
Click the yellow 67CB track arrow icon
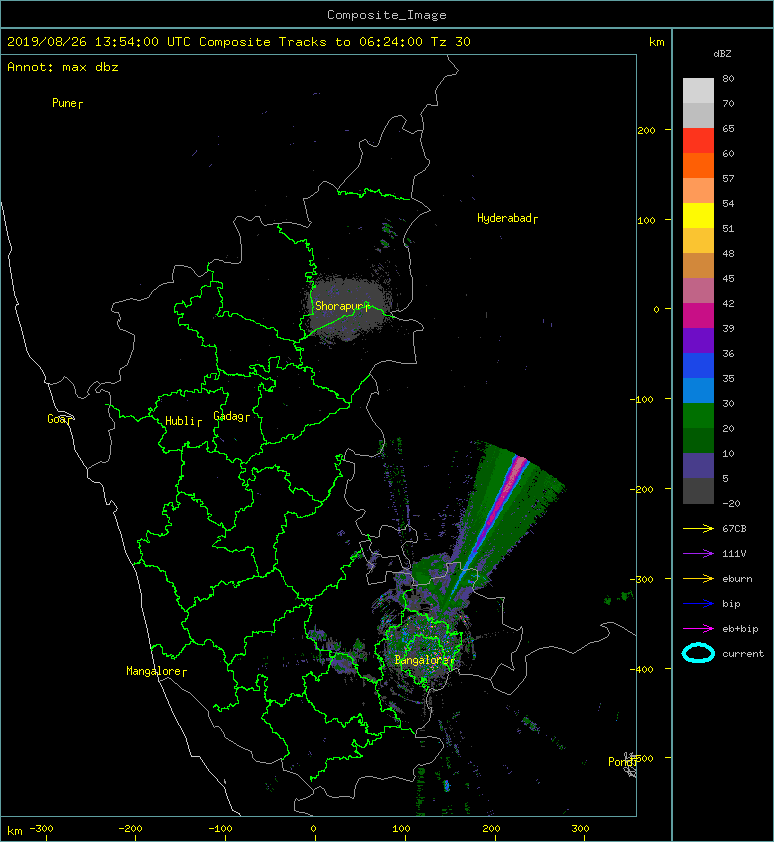(x=698, y=528)
